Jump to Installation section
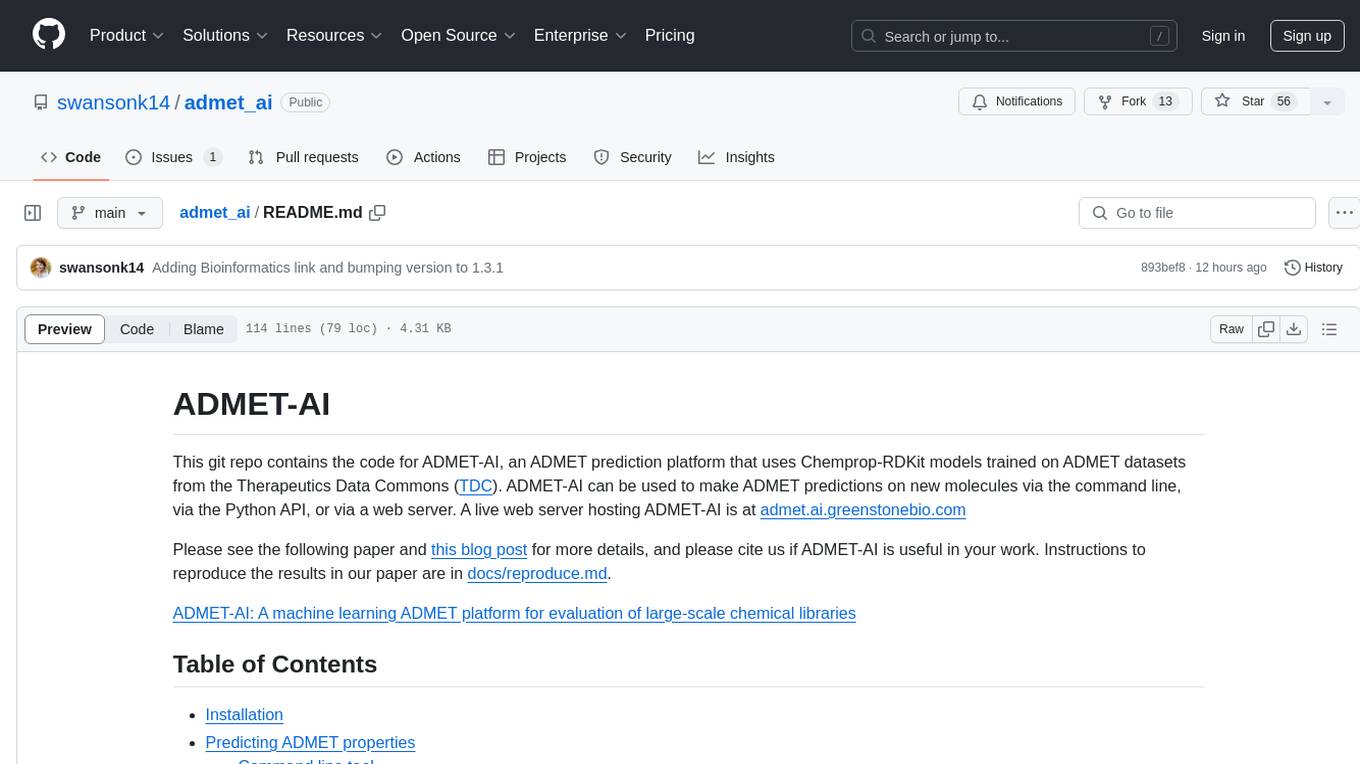 tap(244, 715)
